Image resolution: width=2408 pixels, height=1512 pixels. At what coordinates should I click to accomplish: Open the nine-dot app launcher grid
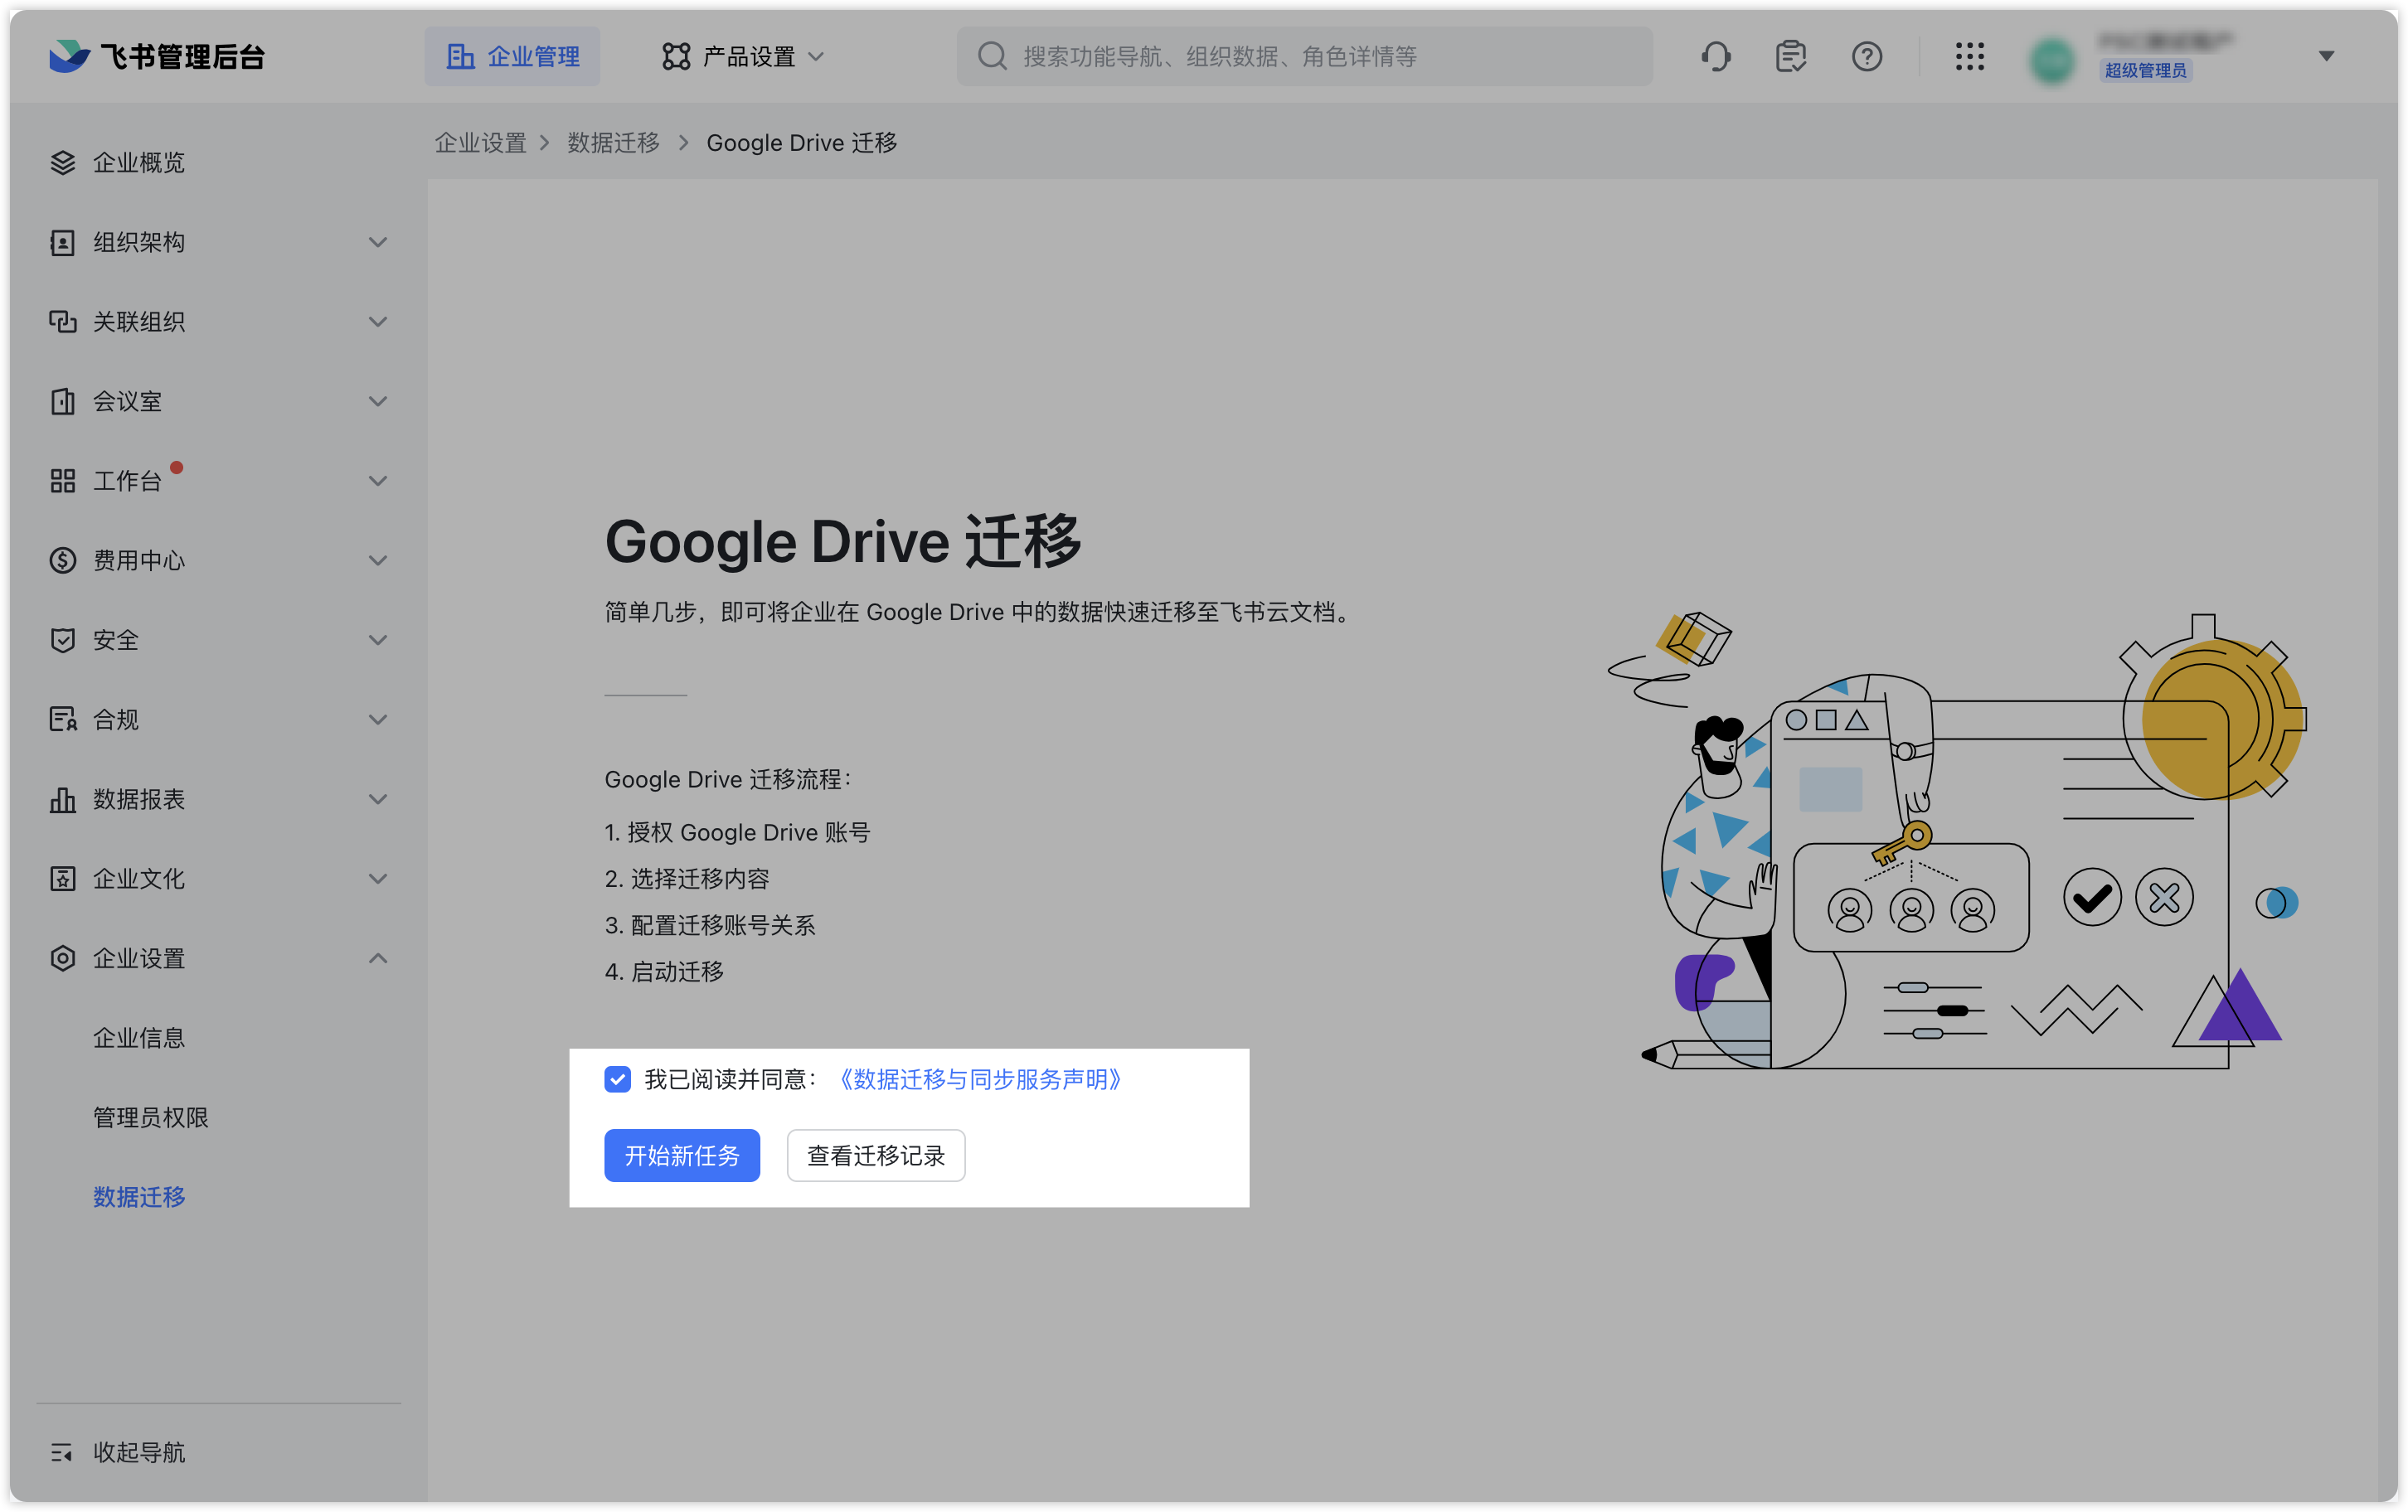tap(1969, 56)
